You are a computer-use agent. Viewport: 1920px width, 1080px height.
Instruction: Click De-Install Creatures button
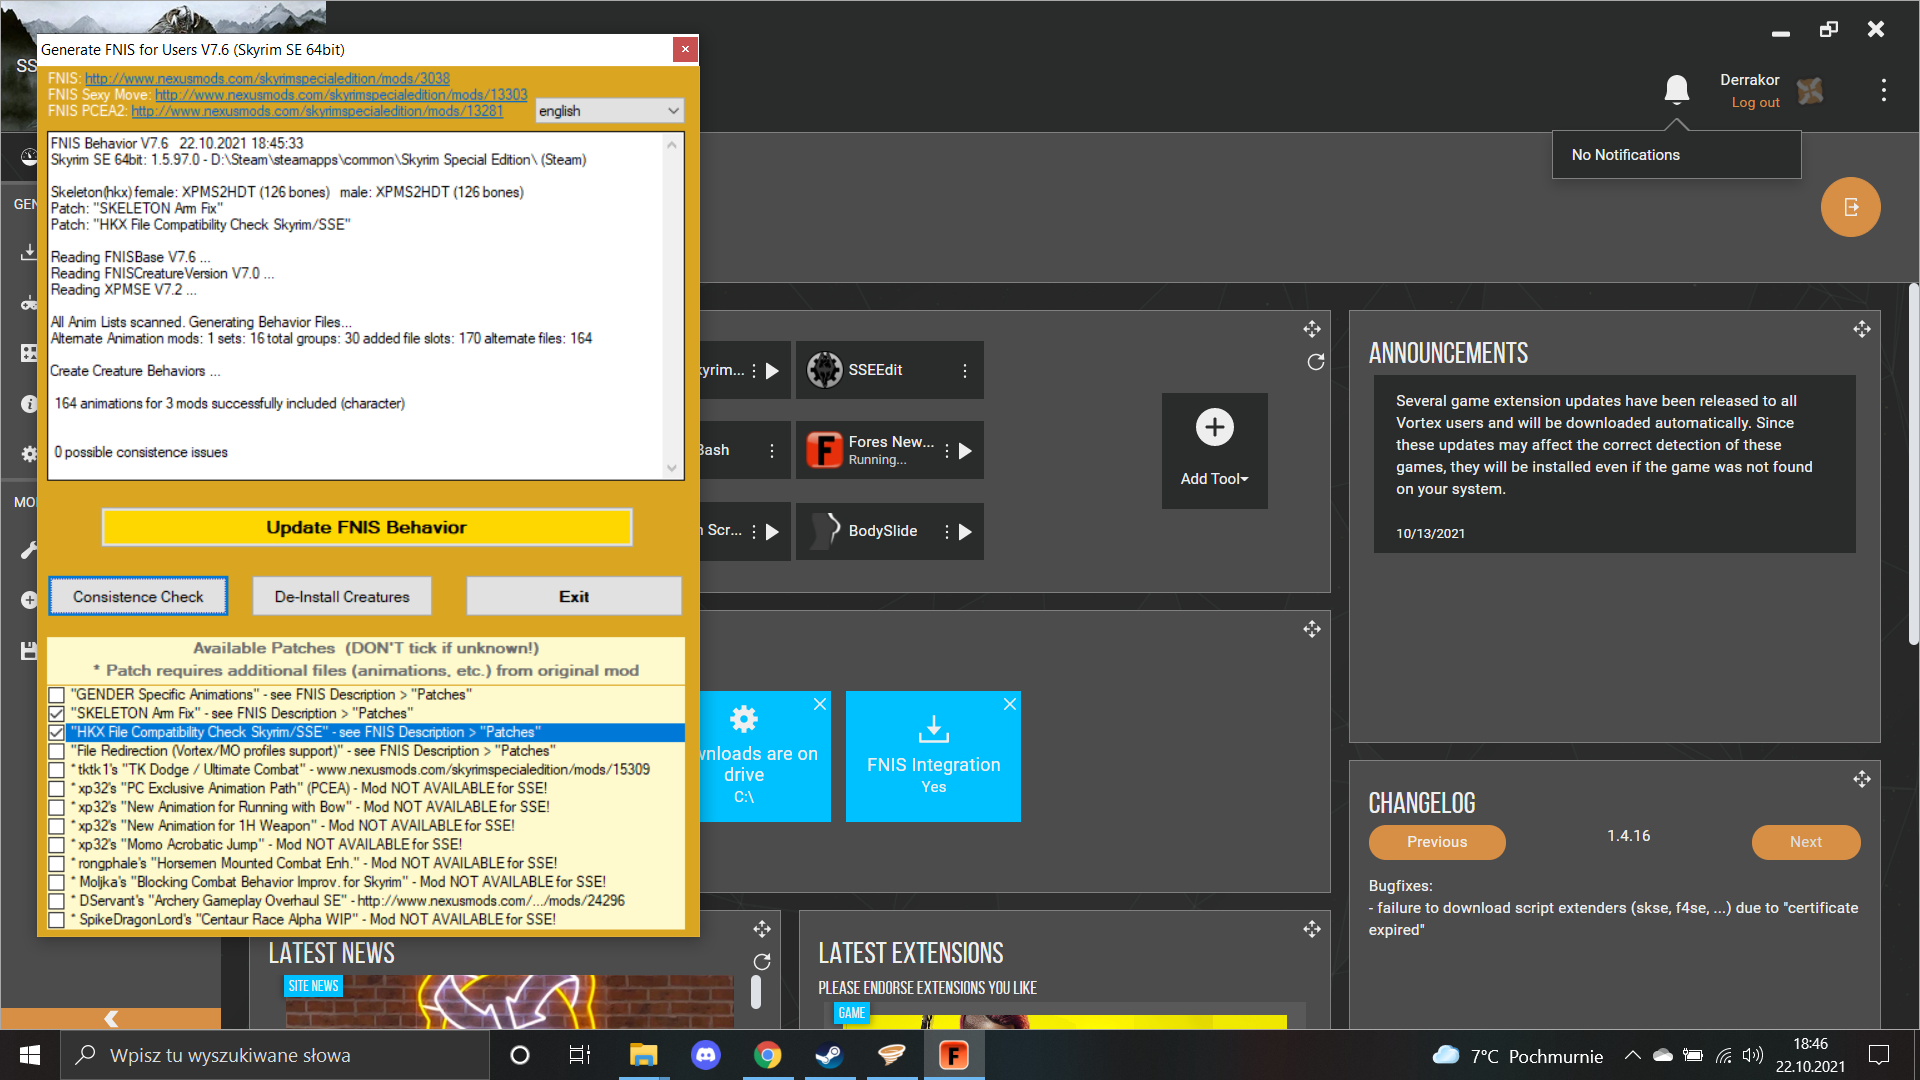[342, 596]
